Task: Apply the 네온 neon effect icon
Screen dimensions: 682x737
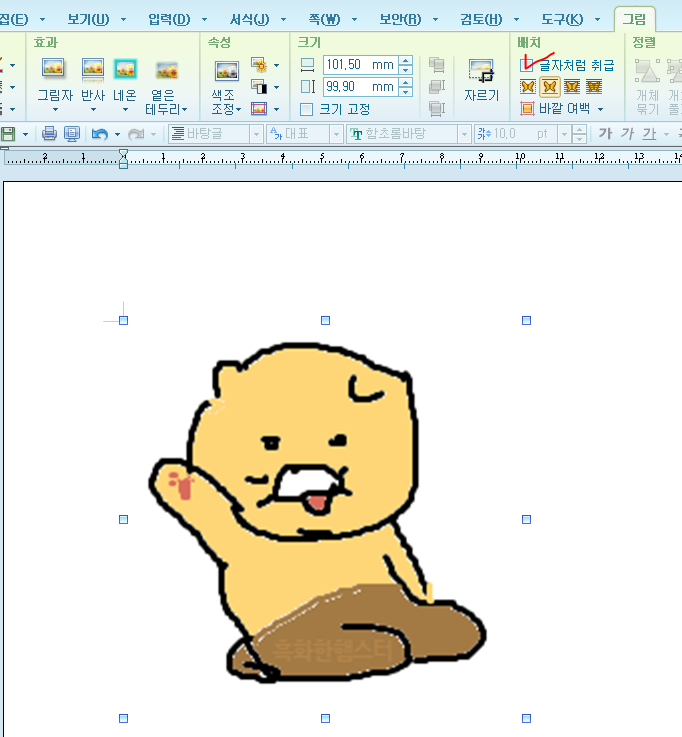Action: pyautogui.click(x=125, y=69)
